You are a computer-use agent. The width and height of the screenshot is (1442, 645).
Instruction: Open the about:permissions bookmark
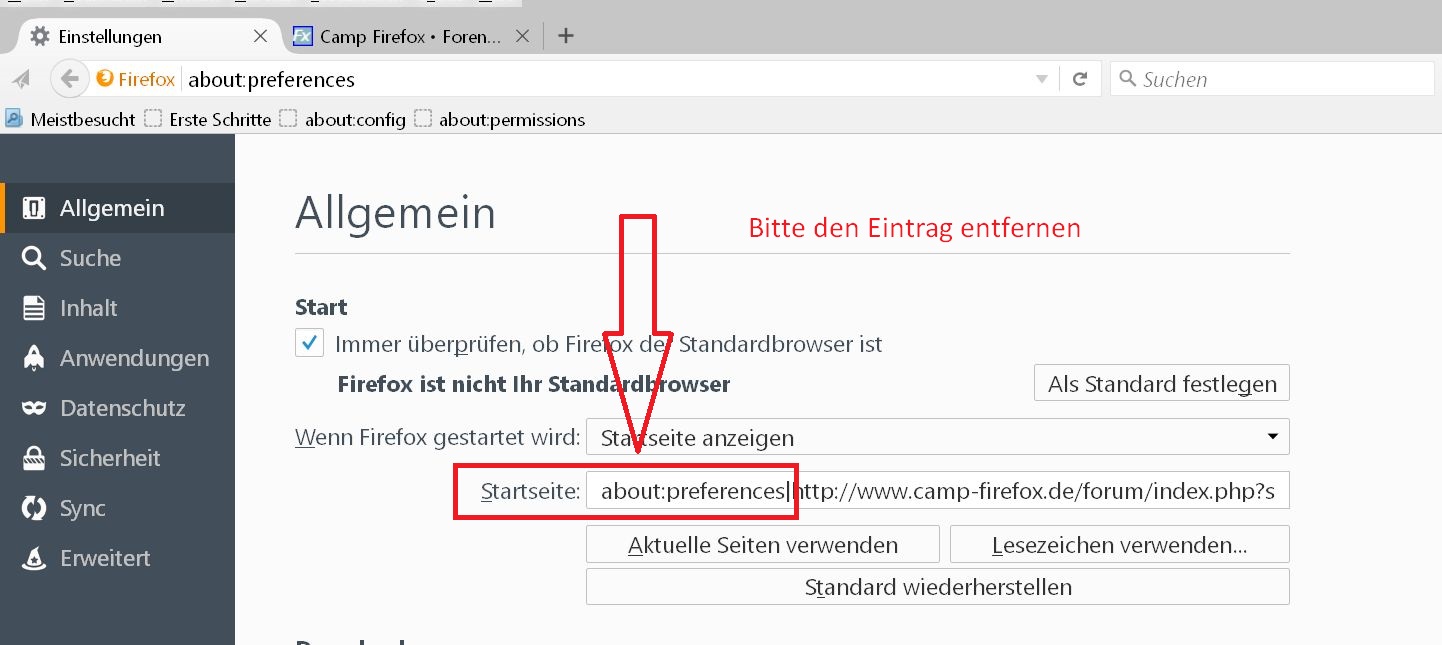point(500,119)
